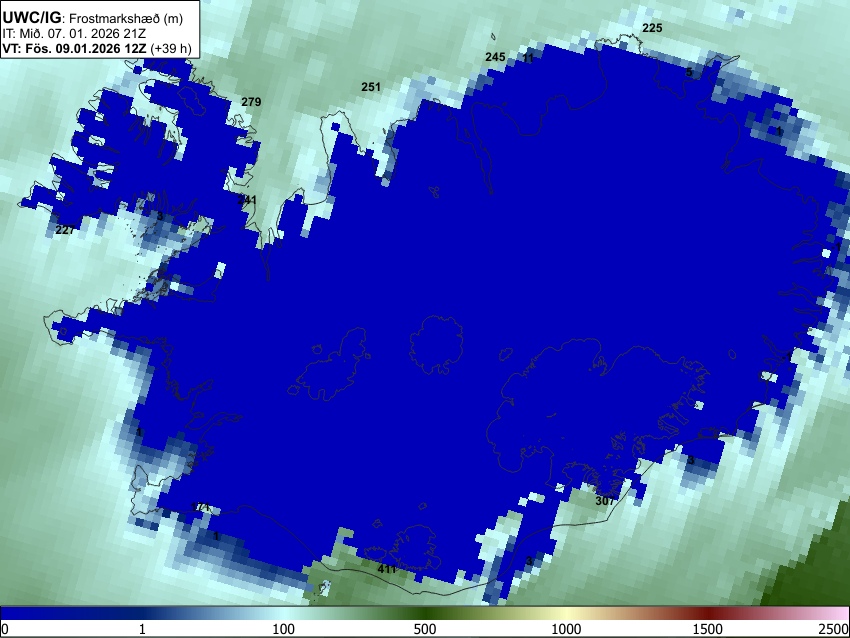Click the 279 value on the map

(251, 102)
